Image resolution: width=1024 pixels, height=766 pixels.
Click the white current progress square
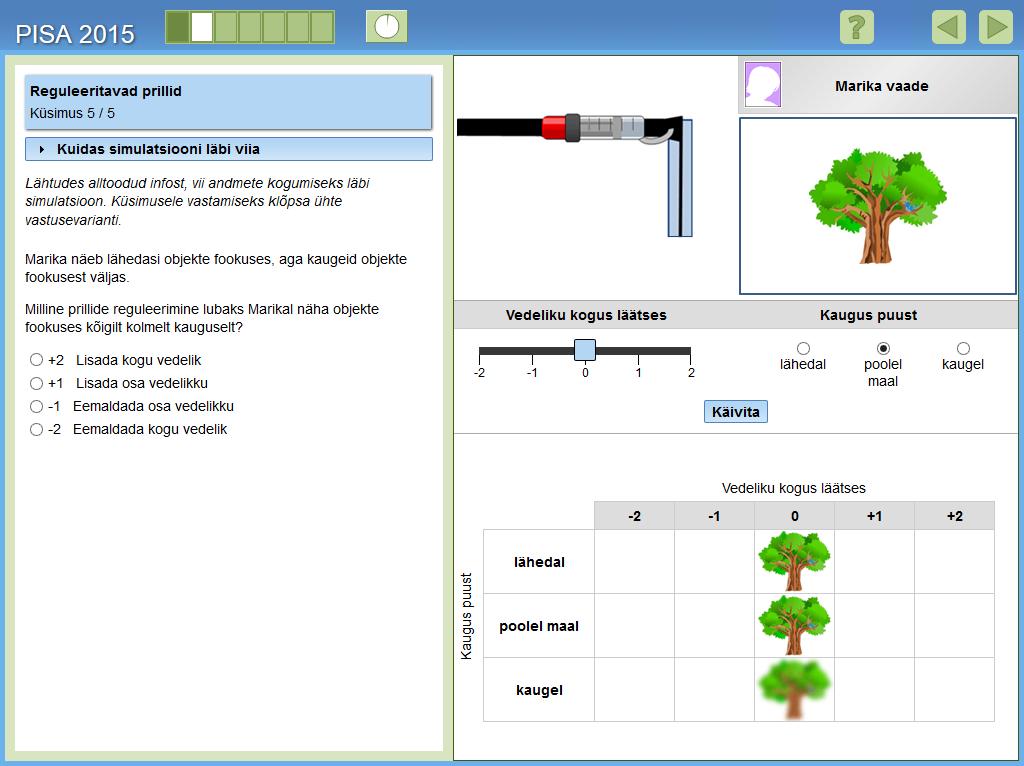tap(202, 27)
